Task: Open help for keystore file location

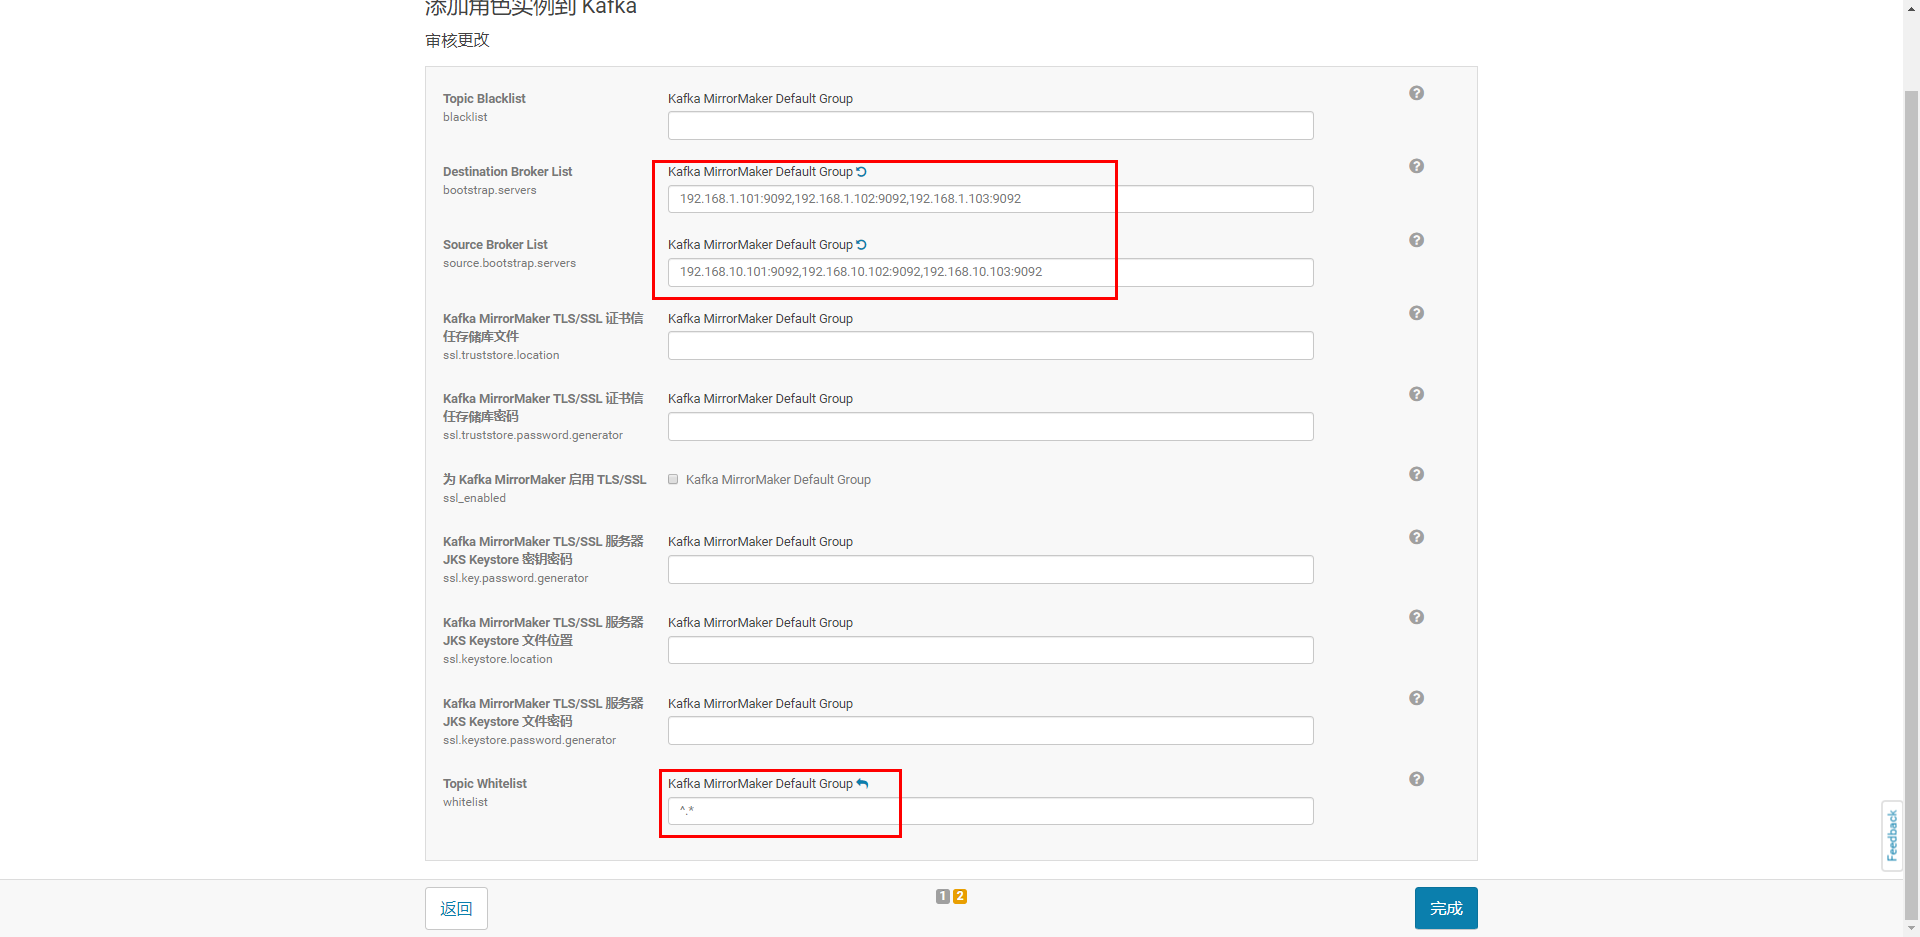Action: (1416, 617)
